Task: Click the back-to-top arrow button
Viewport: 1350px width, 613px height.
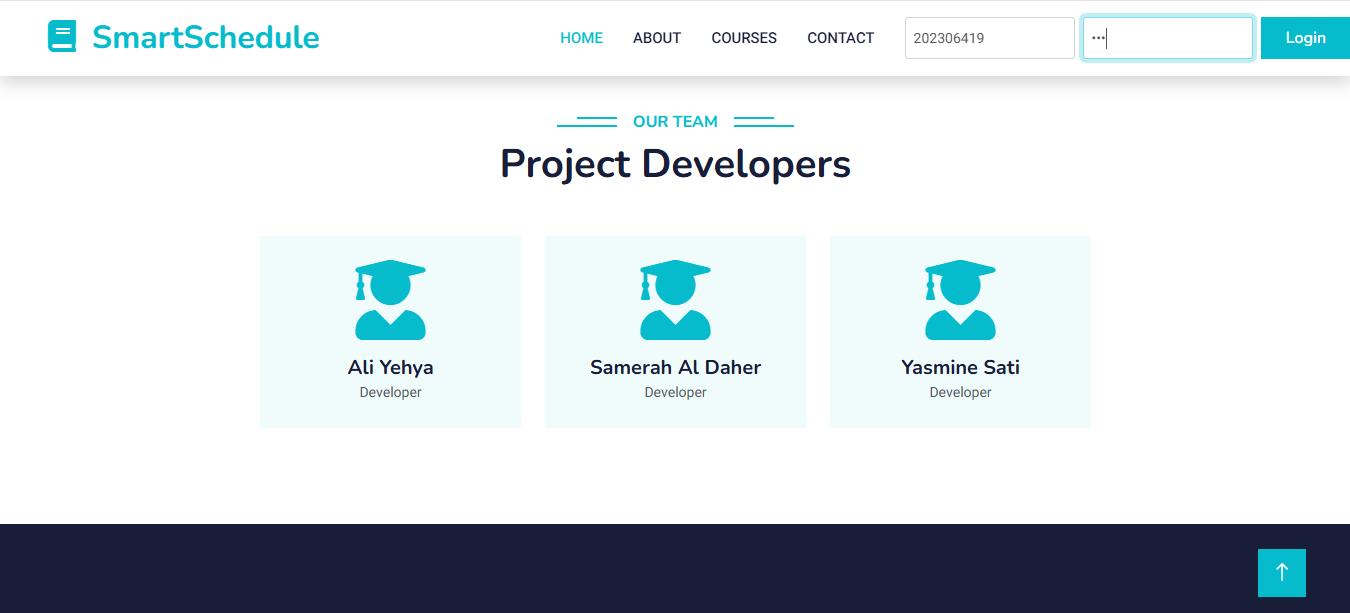Action: click(1281, 573)
